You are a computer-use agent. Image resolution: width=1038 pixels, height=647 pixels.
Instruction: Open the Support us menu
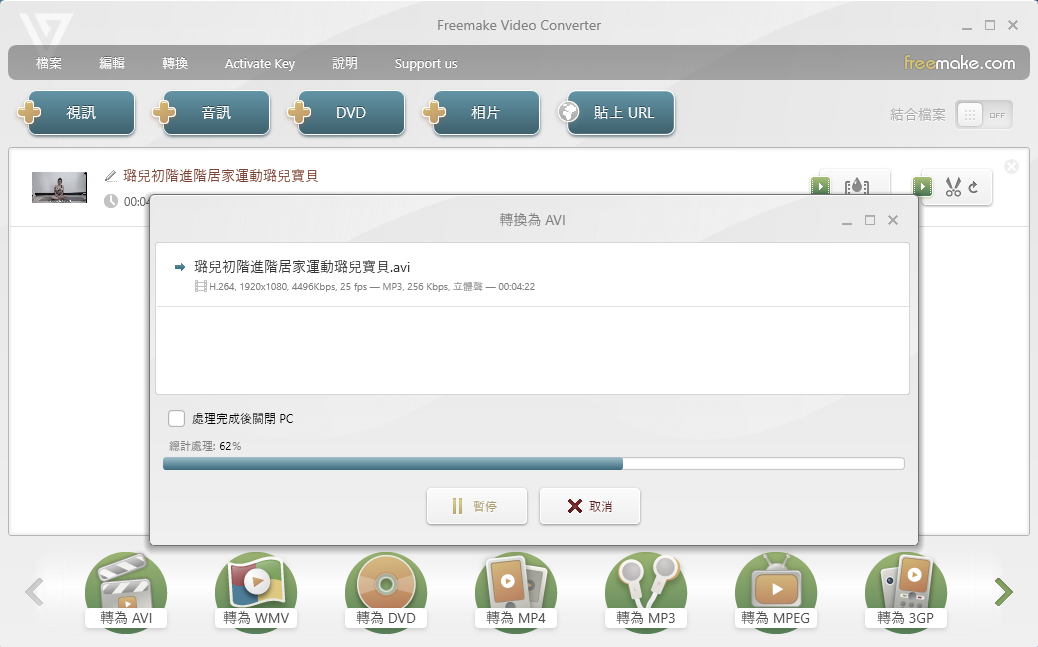pyautogui.click(x=426, y=64)
